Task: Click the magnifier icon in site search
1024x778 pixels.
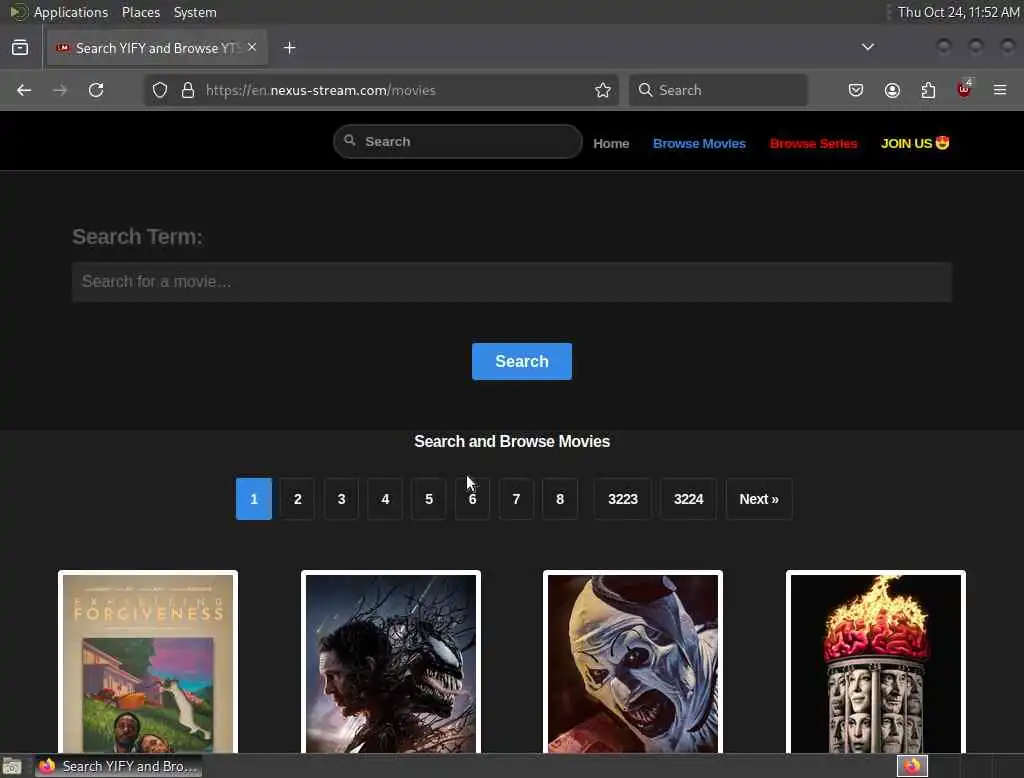Action: click(350, 140)
